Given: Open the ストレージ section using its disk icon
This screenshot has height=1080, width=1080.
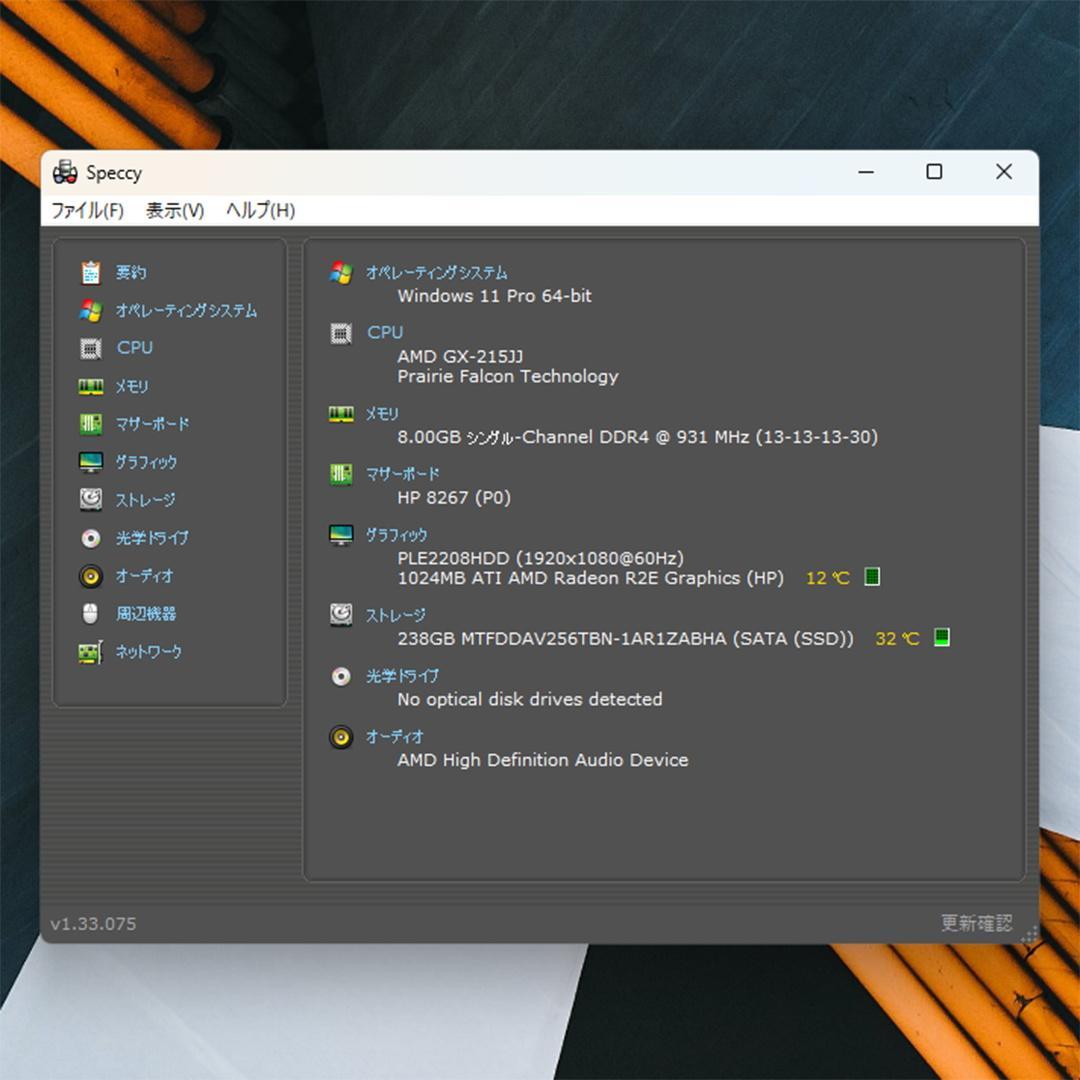Looking at the screenshot, I should [x=91, y=500].
